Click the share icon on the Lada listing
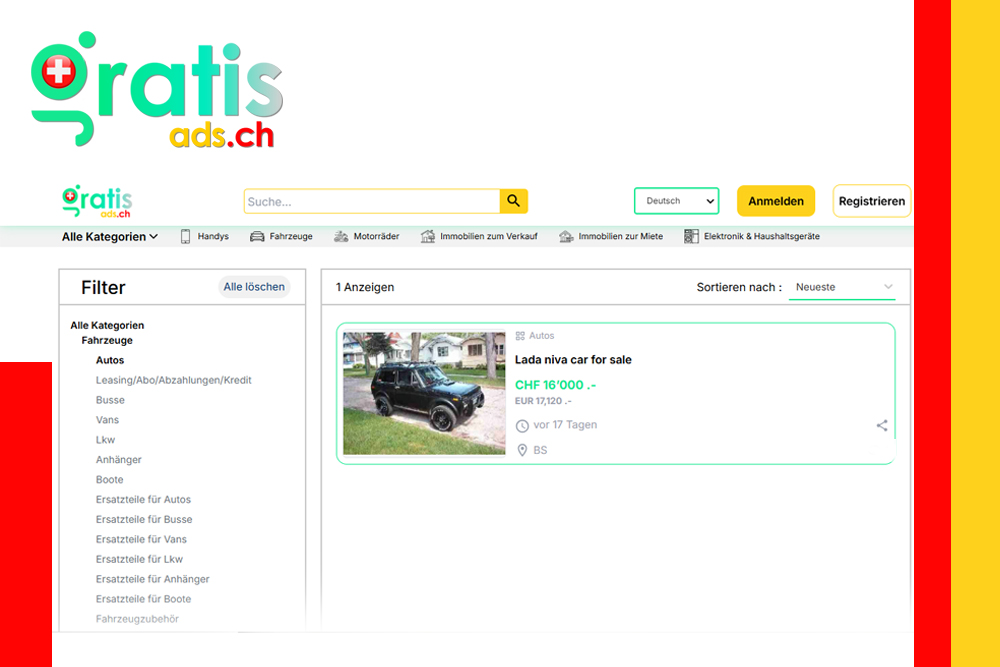Viewport: 1000px width, 667px height. [881, 424]
